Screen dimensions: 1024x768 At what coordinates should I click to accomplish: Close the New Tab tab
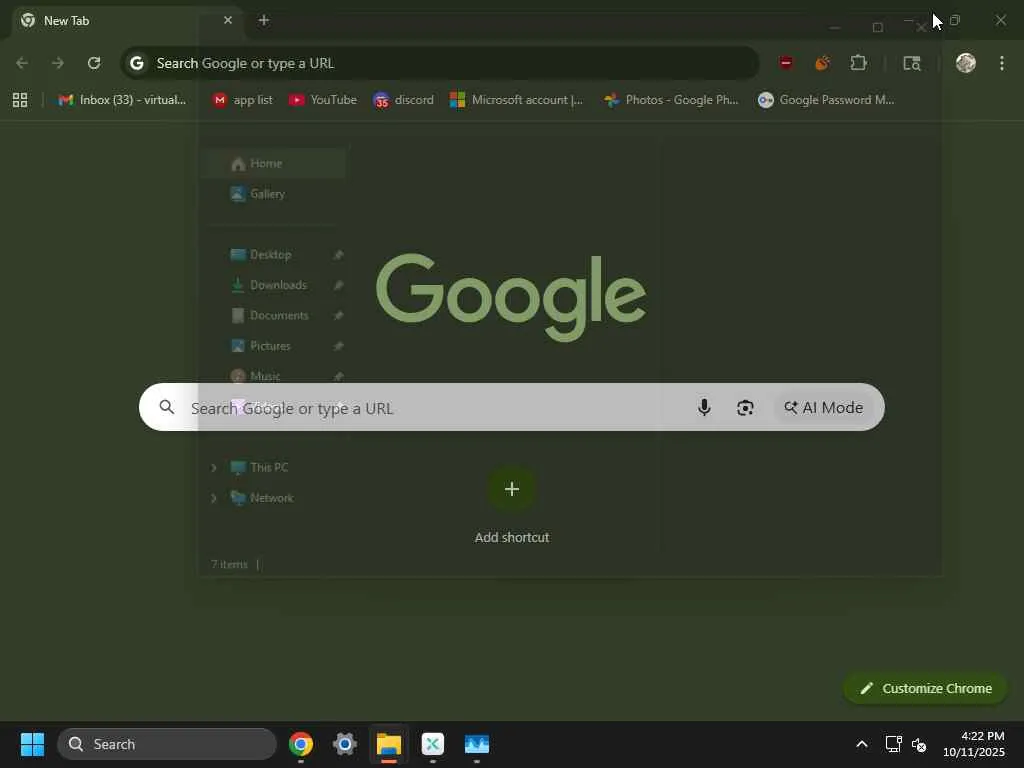pos(228,20)
